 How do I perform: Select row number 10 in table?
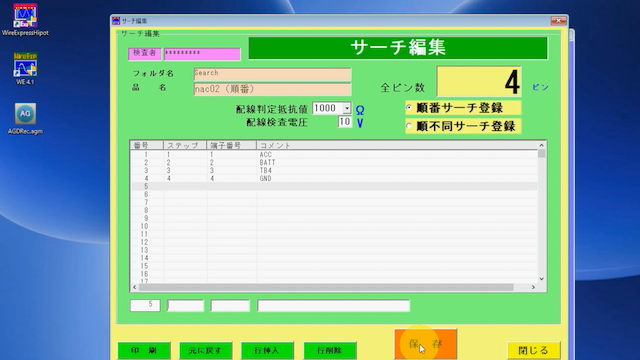point(334,226)
